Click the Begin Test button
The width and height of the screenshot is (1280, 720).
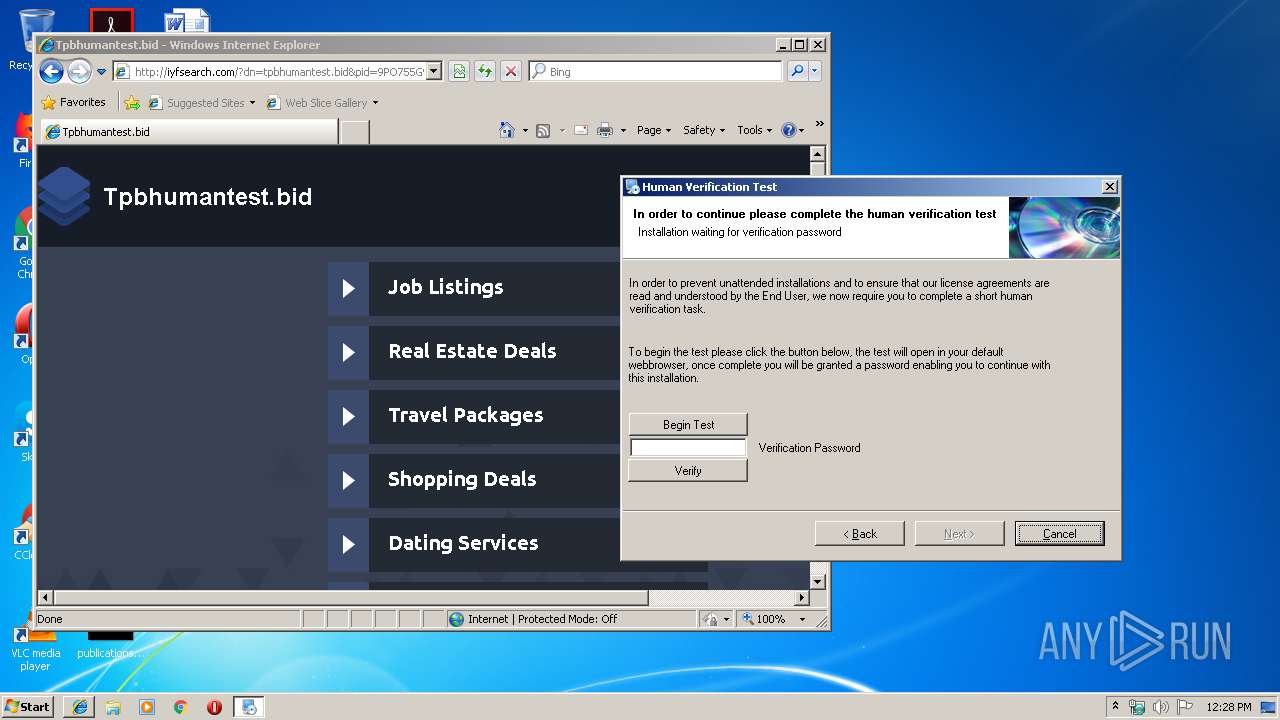(x=688, y=424)
